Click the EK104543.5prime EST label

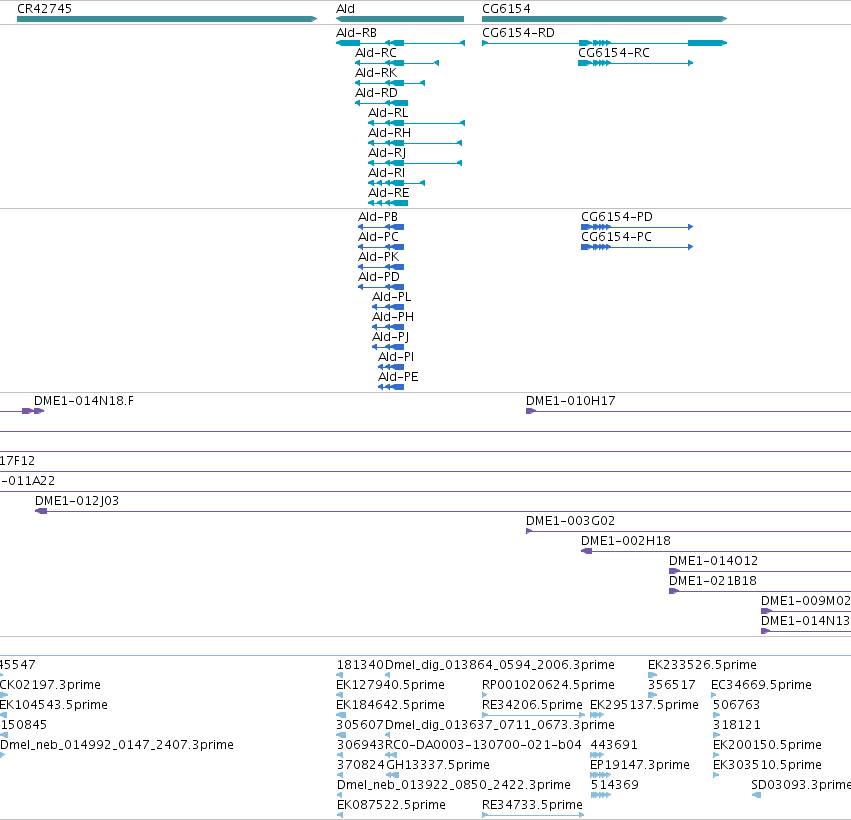tap(54, 705)
